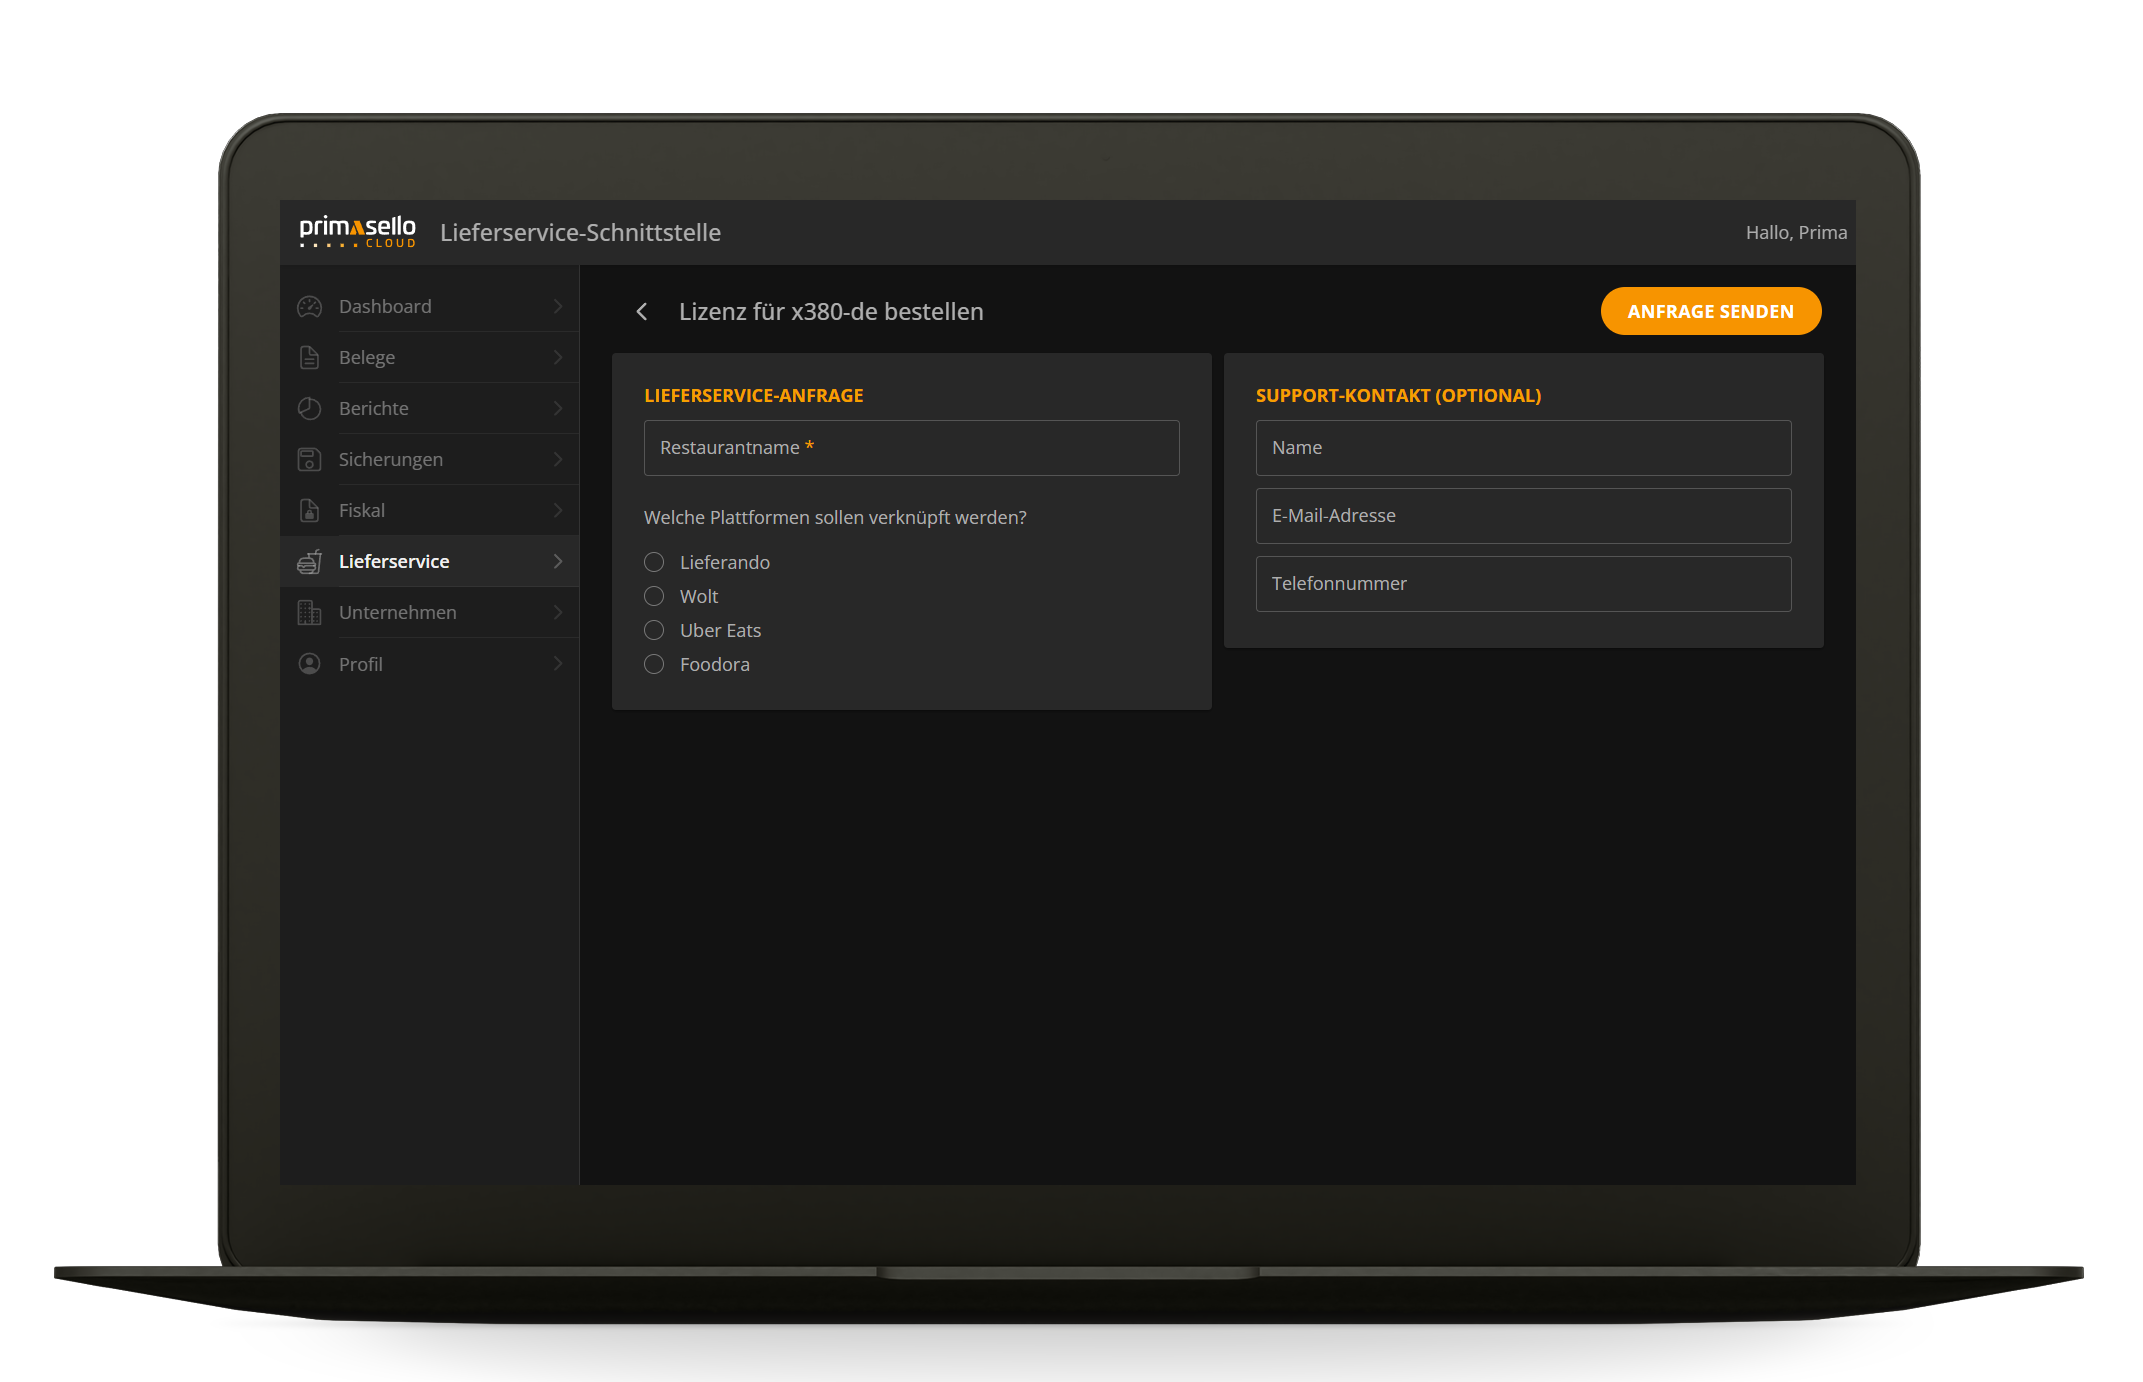Click the Dashboard gauge icon in sidebar
Image resolution: width=2143 pixels, height=1382 pixels.
pyautogui.click(x=310, y=307)
